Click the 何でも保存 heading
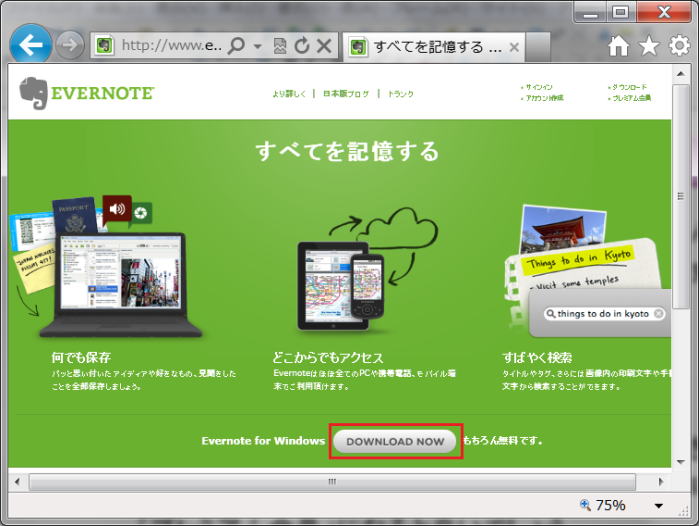 (81, 358)
